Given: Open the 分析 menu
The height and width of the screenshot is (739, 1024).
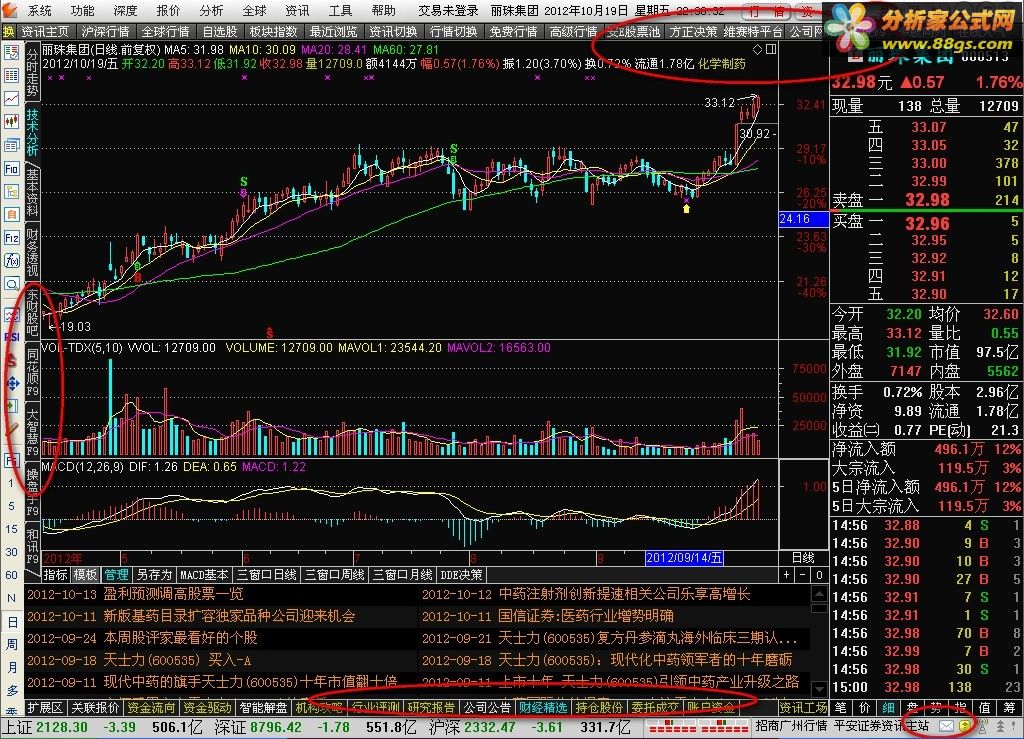Looking at the screenshot, I should 212,10.
